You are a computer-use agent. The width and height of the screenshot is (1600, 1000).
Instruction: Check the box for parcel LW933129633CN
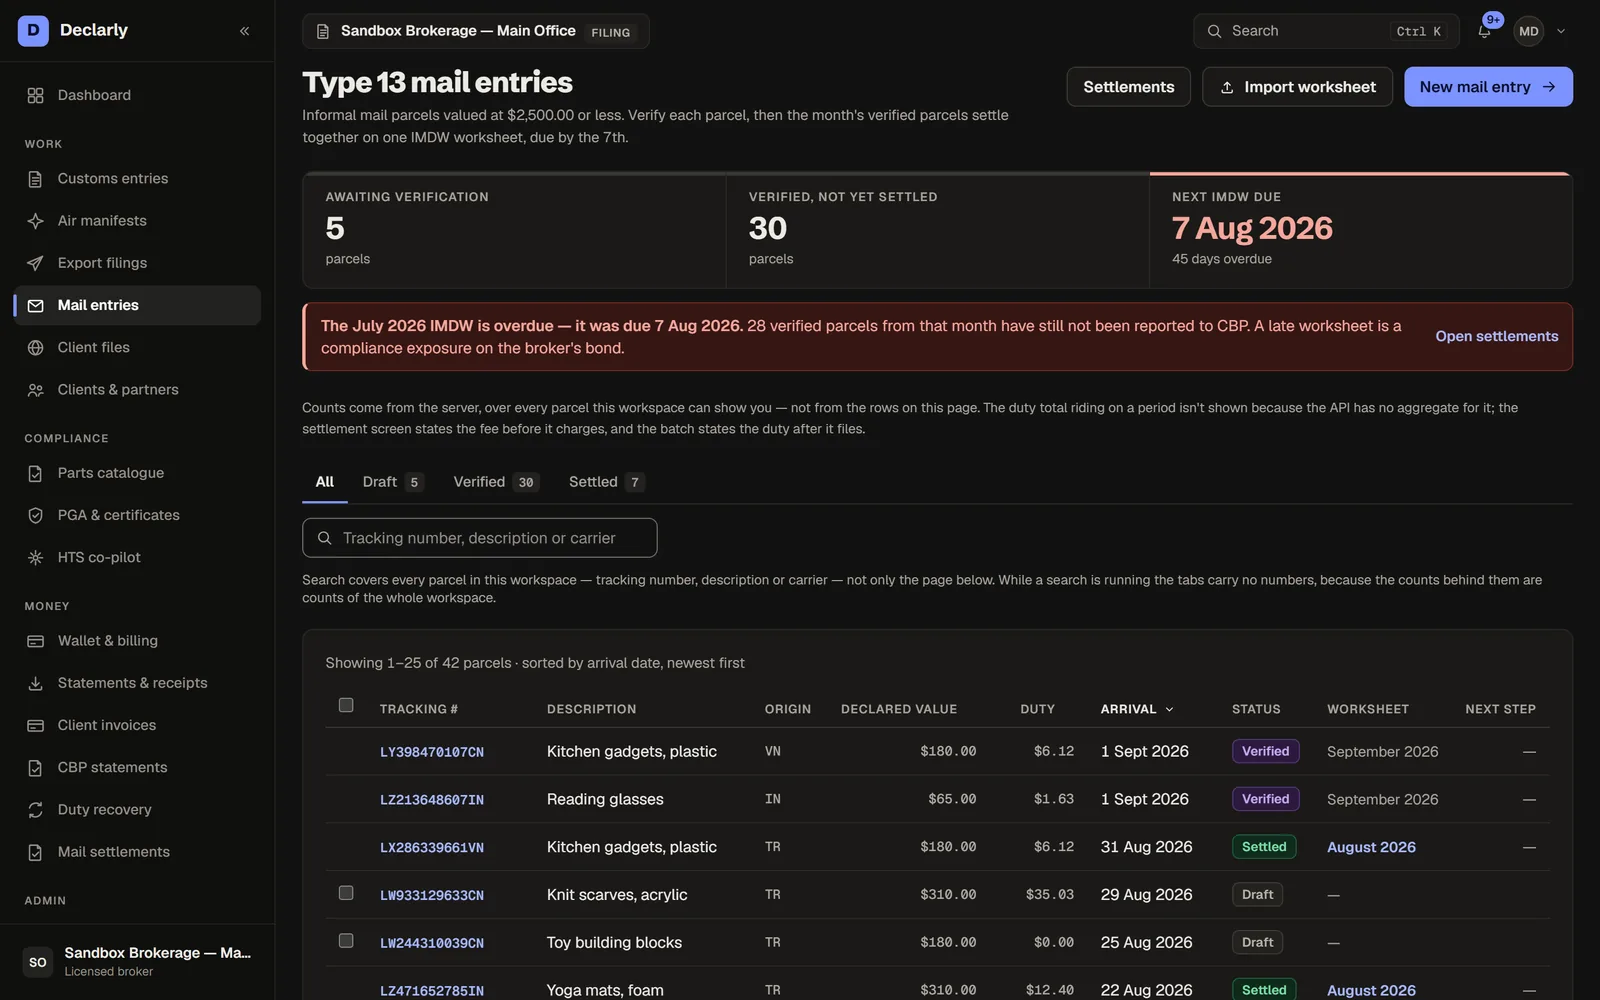click(x=346, y=893)
